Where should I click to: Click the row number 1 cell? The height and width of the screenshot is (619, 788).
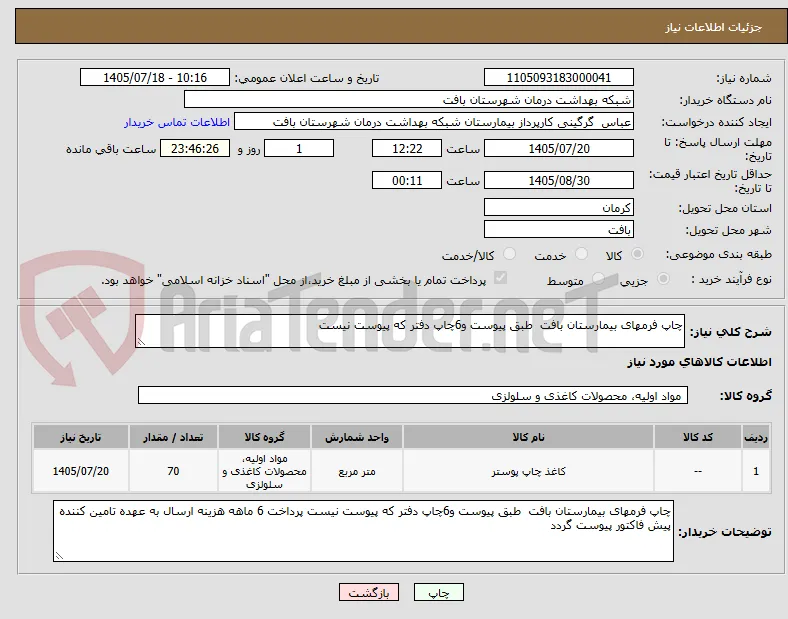pyautogui.click(x=756, y=471)
